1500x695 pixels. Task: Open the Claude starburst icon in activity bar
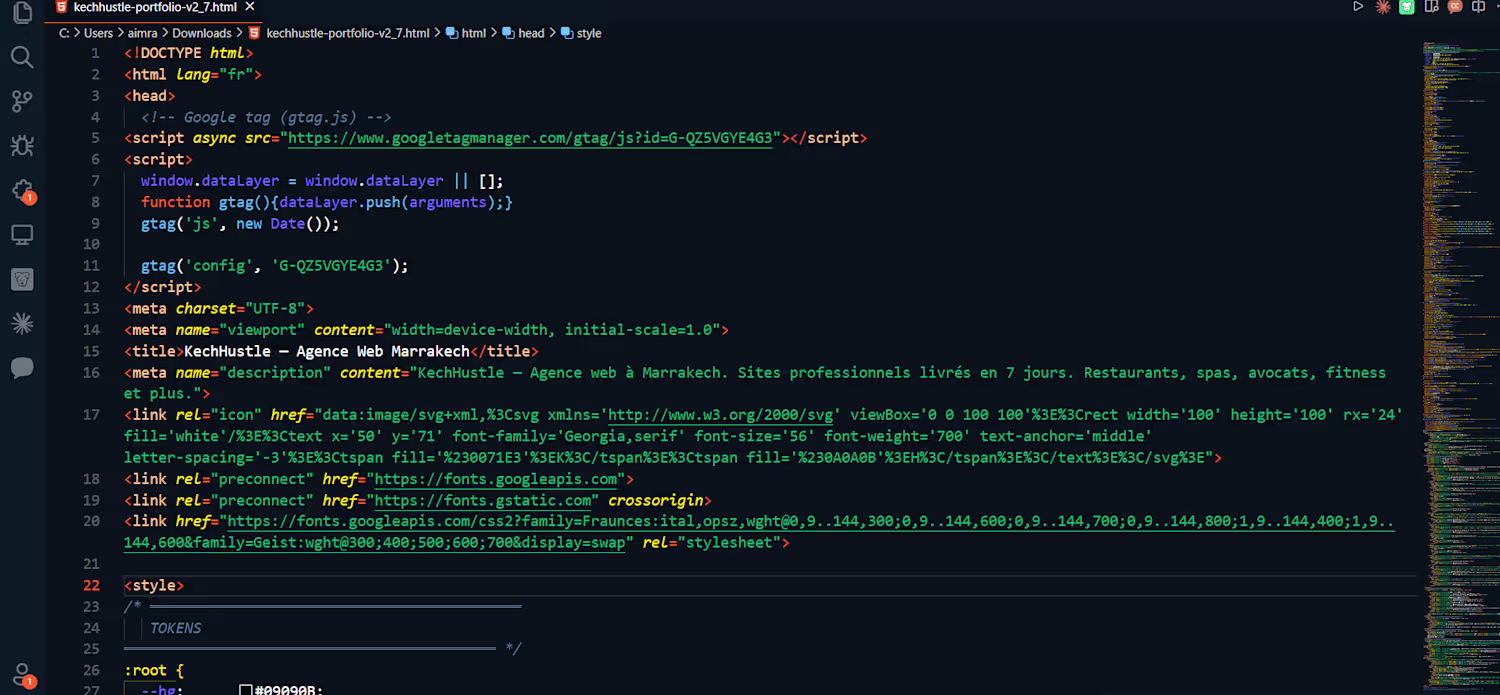click(22, 323)
